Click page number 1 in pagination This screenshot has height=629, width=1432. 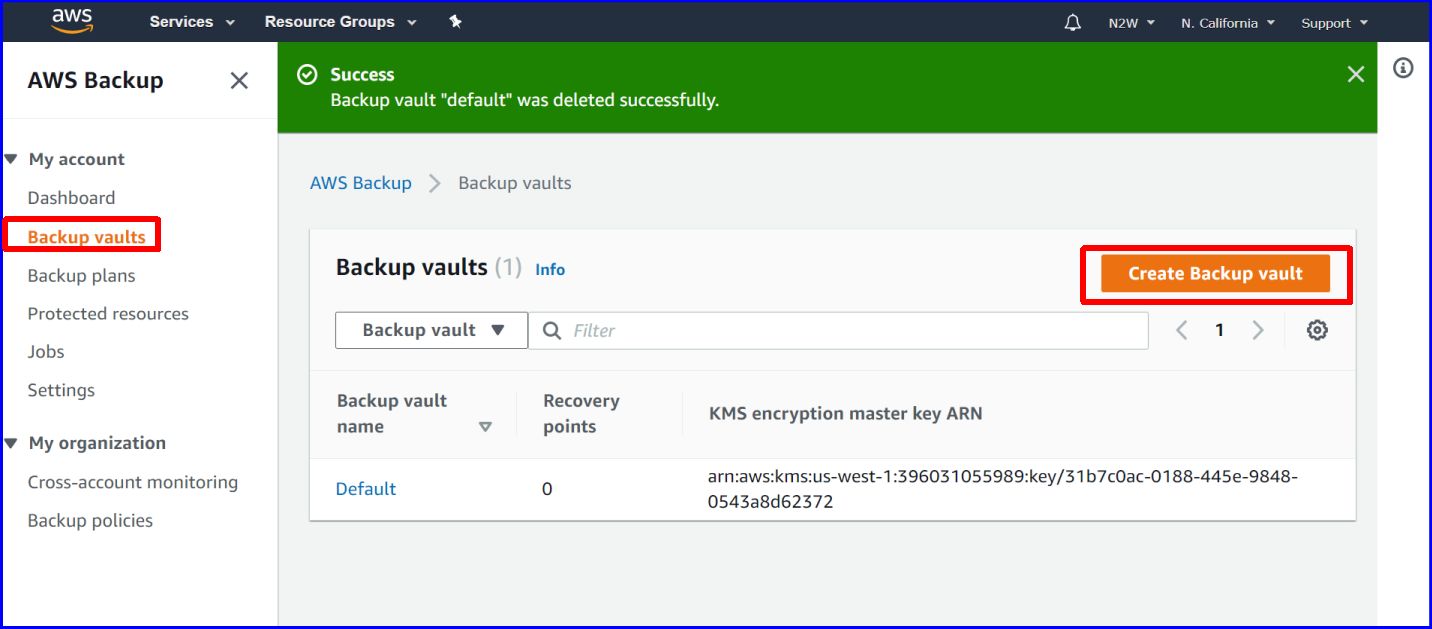(1219, 330)
